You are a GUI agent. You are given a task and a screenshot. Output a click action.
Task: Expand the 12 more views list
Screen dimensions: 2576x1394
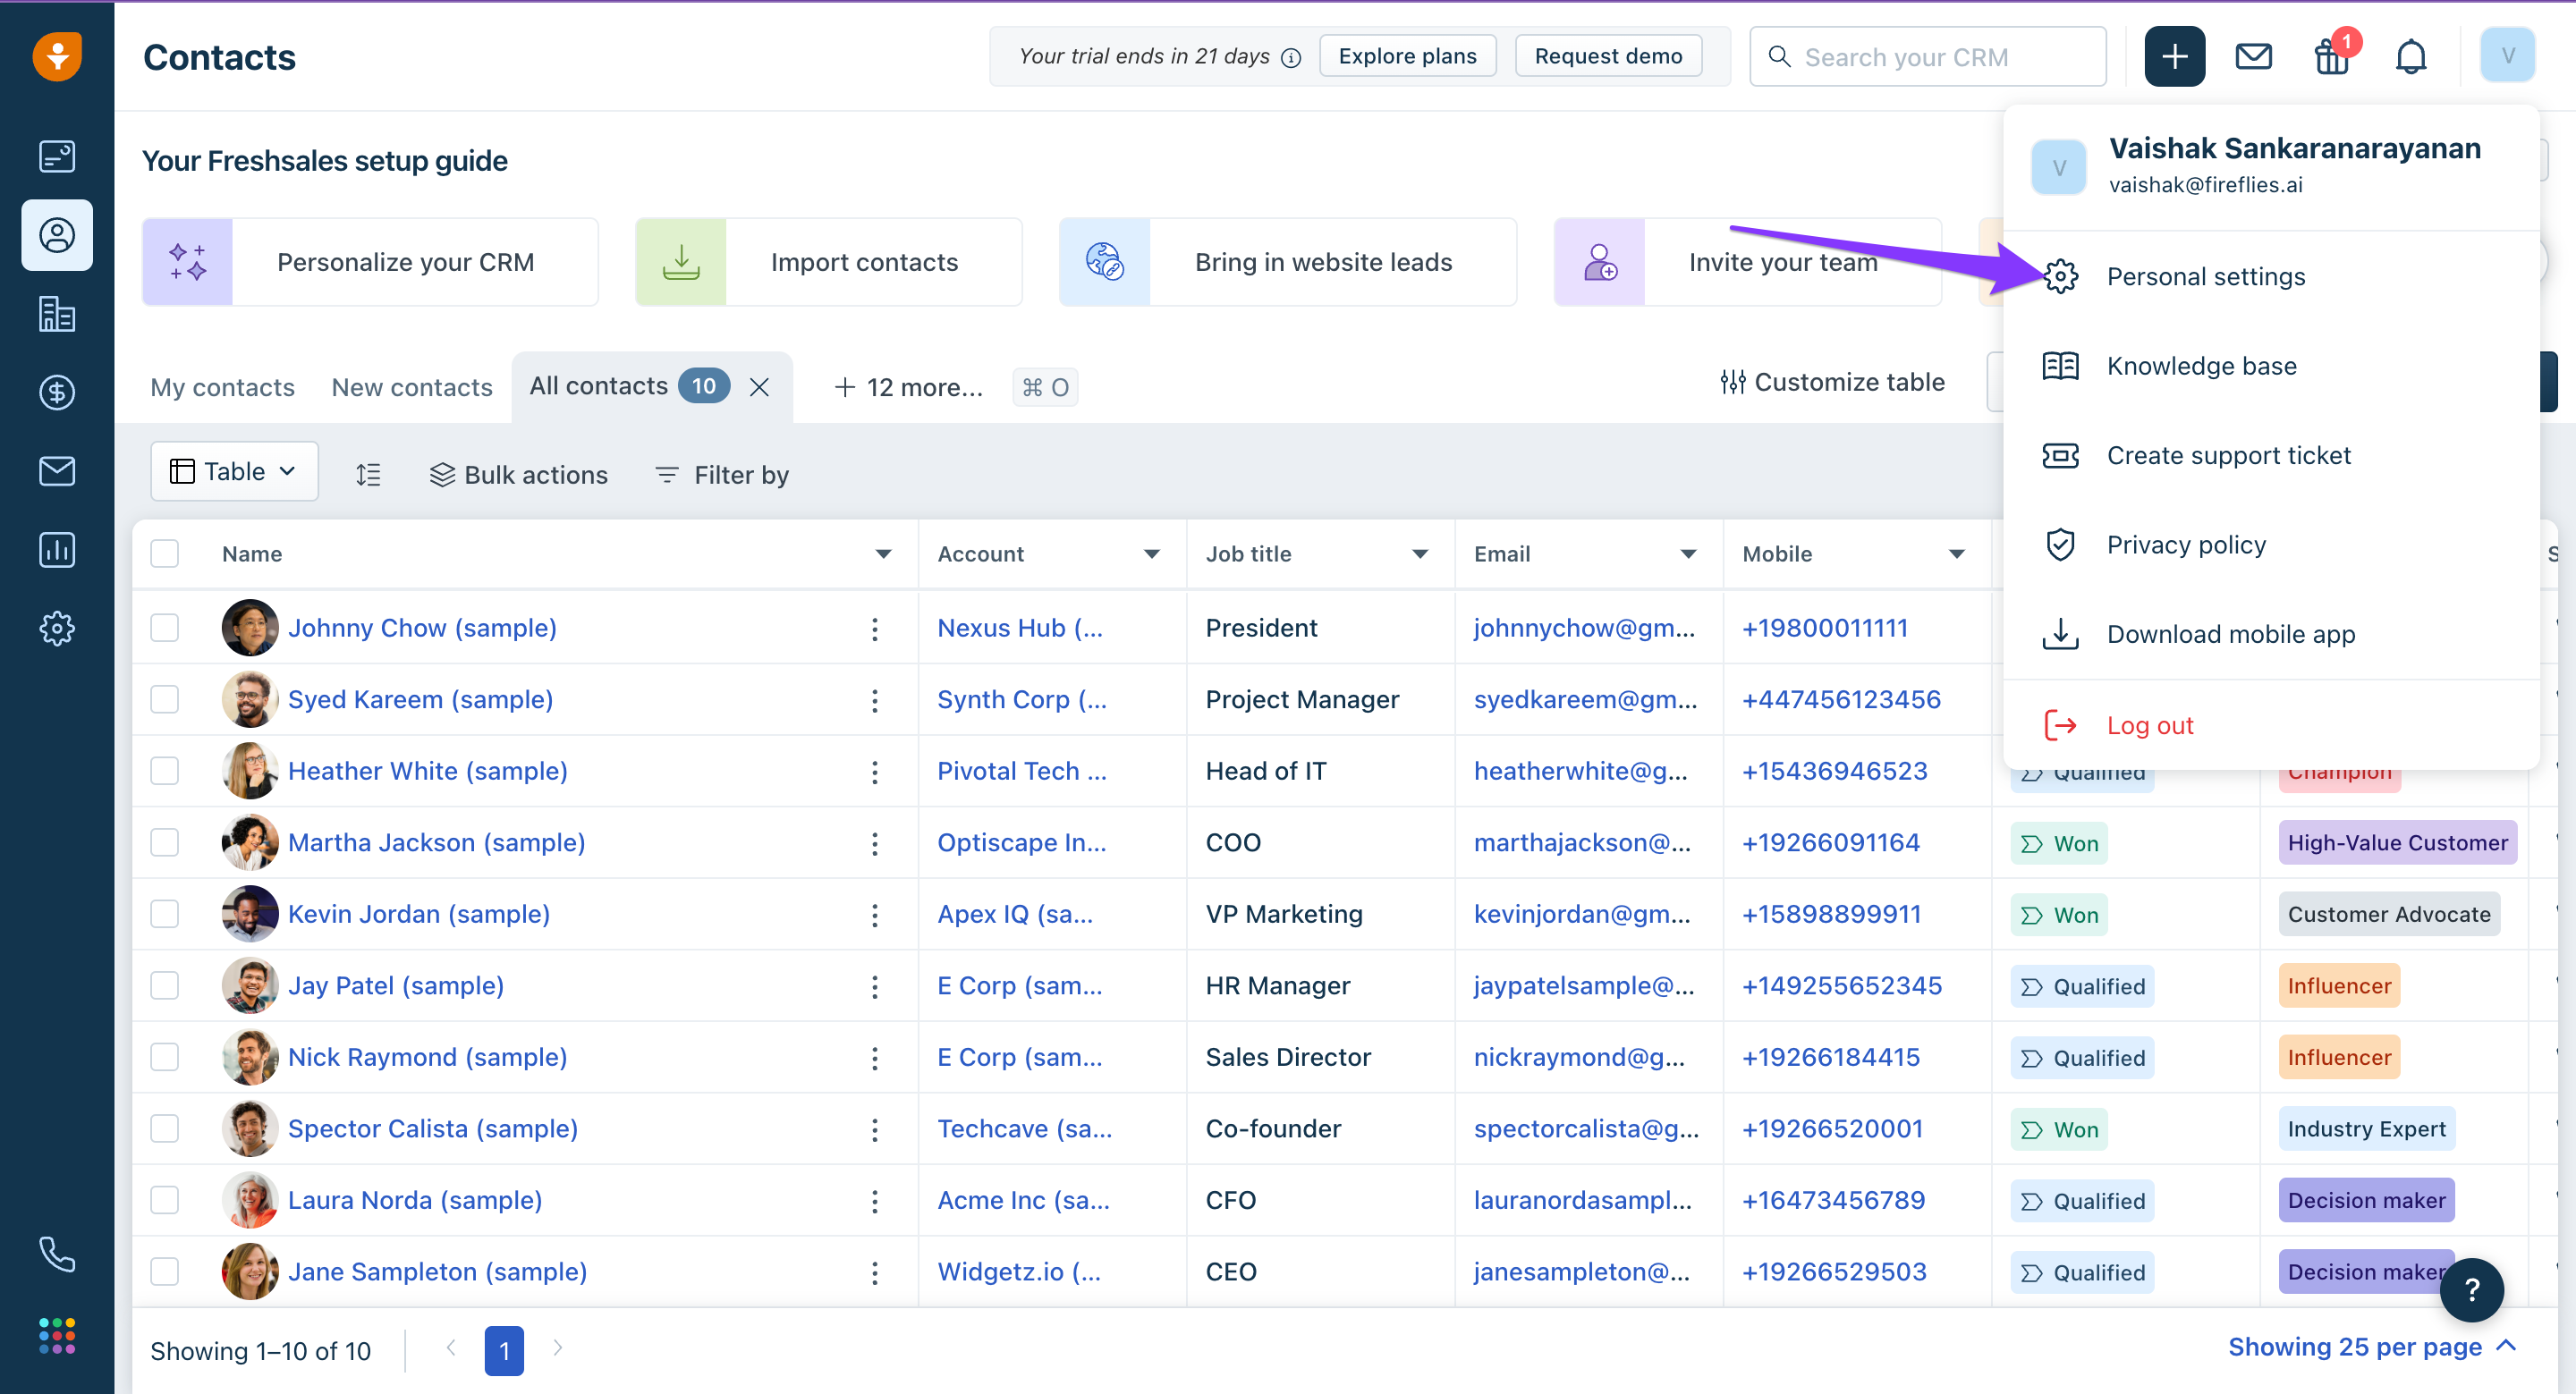click(908, 387)
